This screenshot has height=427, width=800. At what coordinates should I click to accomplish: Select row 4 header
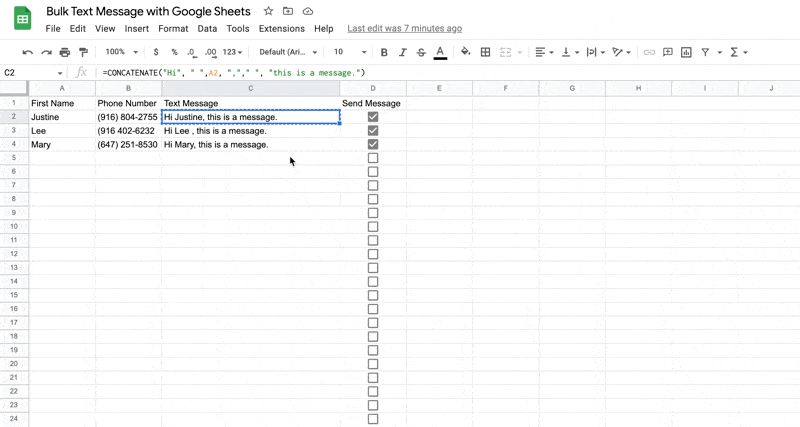point(14,144)
